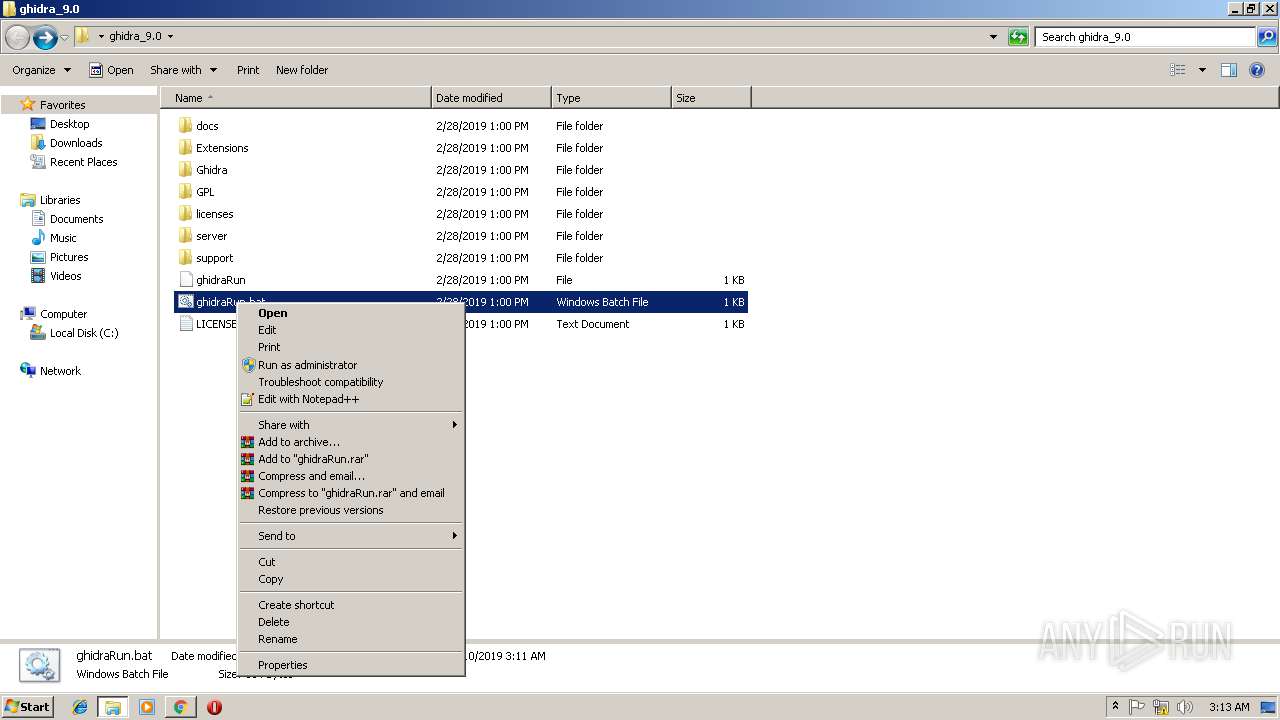Open Google Chrome from the taskbar
Image resolution: width=1280 pixels, height=720 pixels.
point(180,707)
